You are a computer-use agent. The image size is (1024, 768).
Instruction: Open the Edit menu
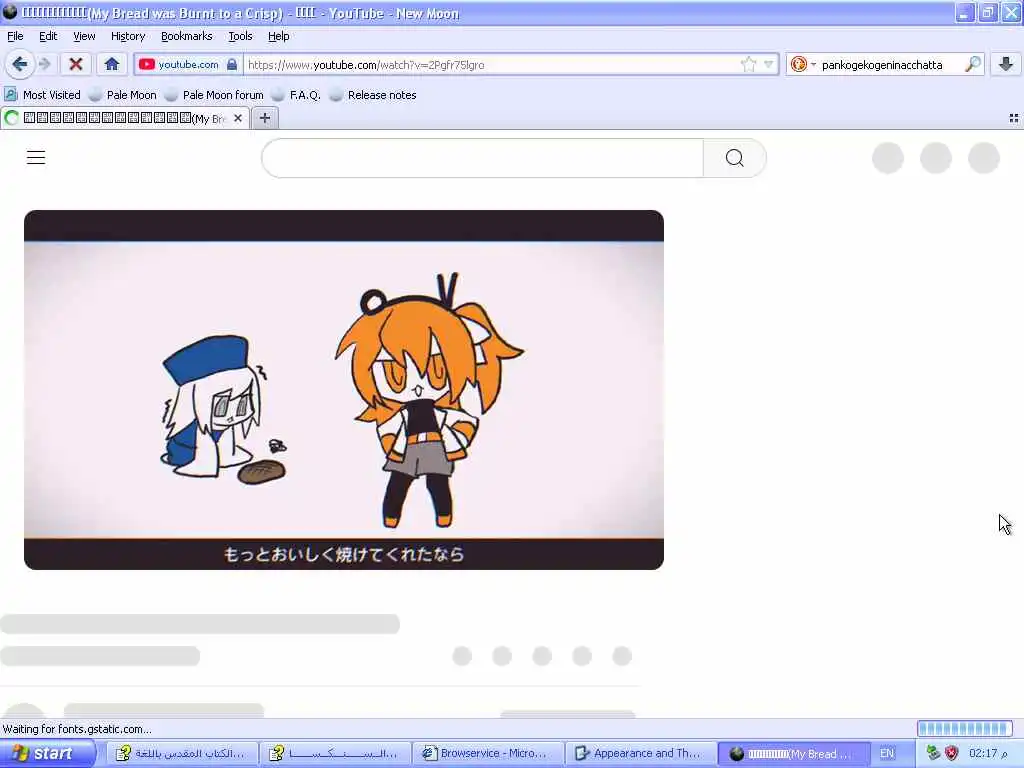coord(48,36)
